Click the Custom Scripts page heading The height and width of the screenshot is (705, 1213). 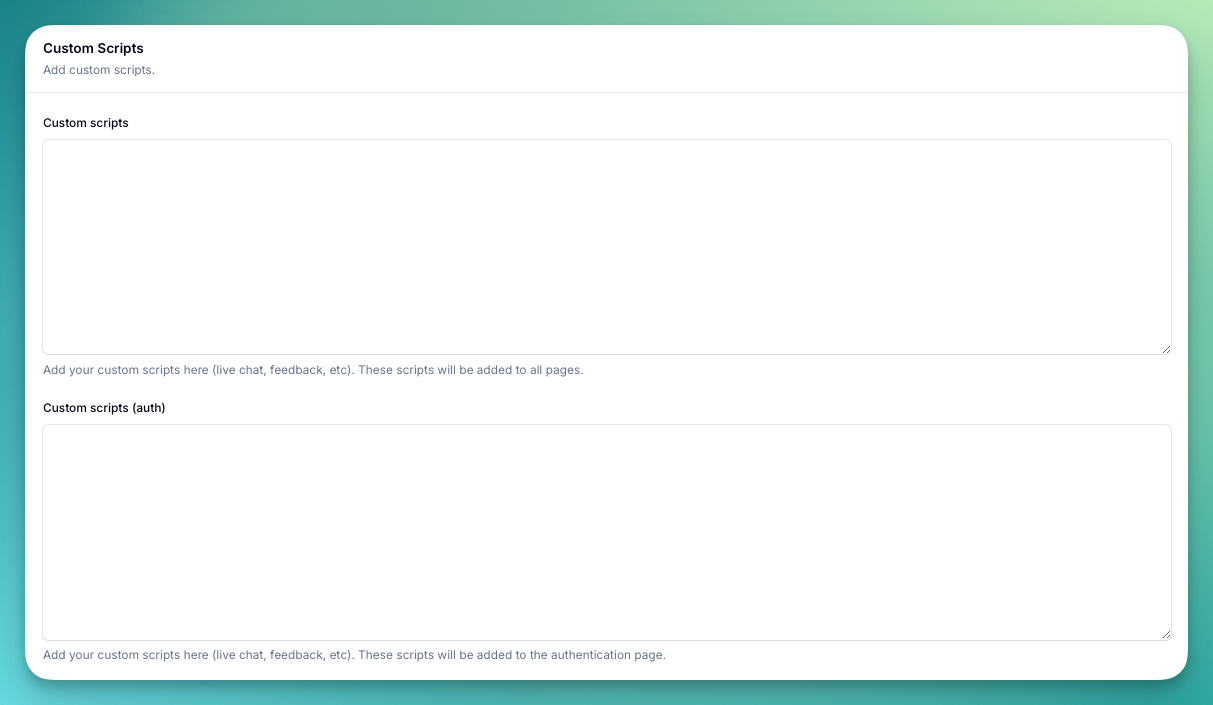click(x=93, y=48)
